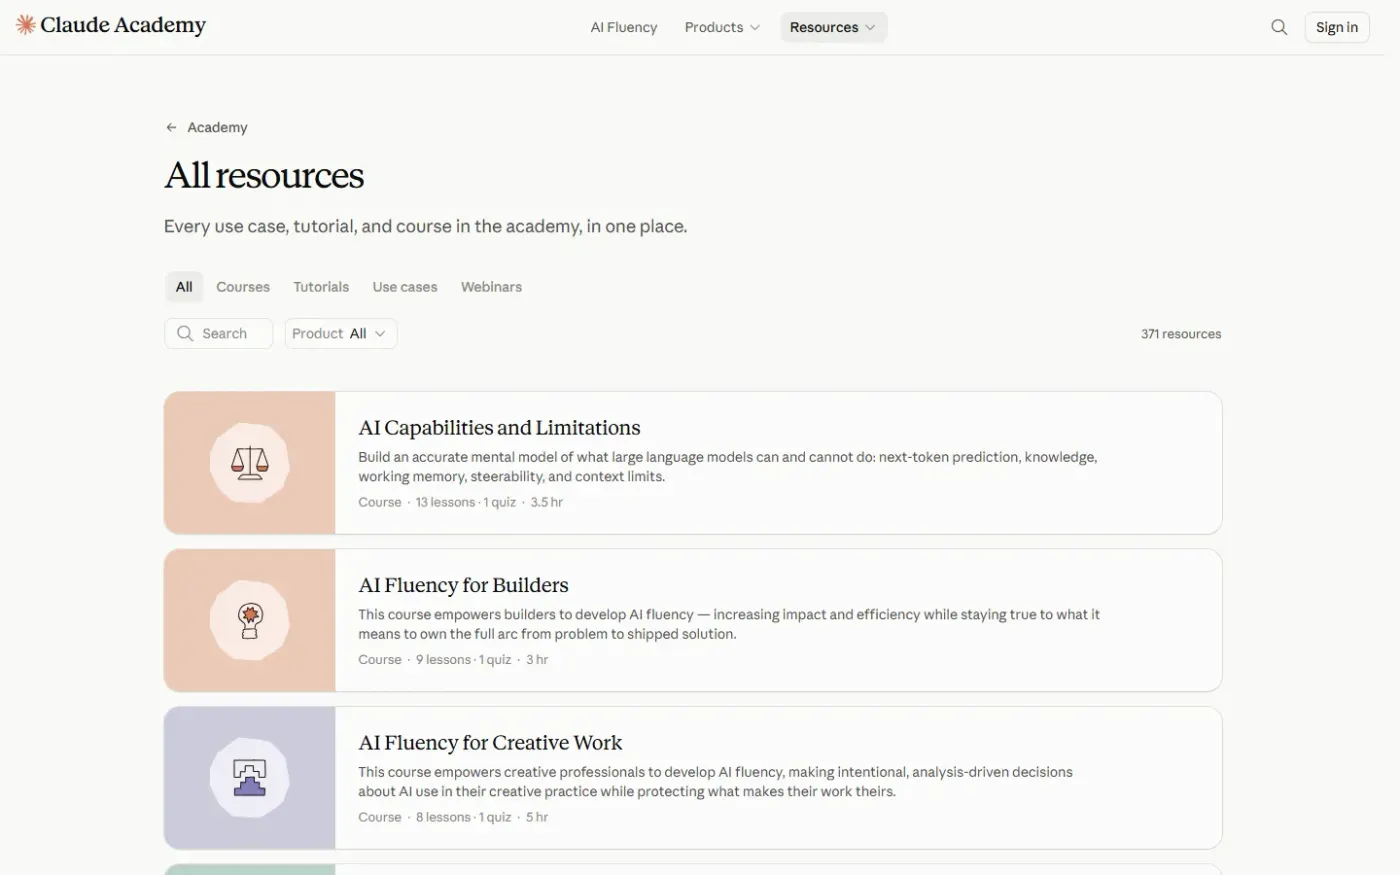Click the 371 resources count text
The image size is (1400, 875).
point(1181,334)
